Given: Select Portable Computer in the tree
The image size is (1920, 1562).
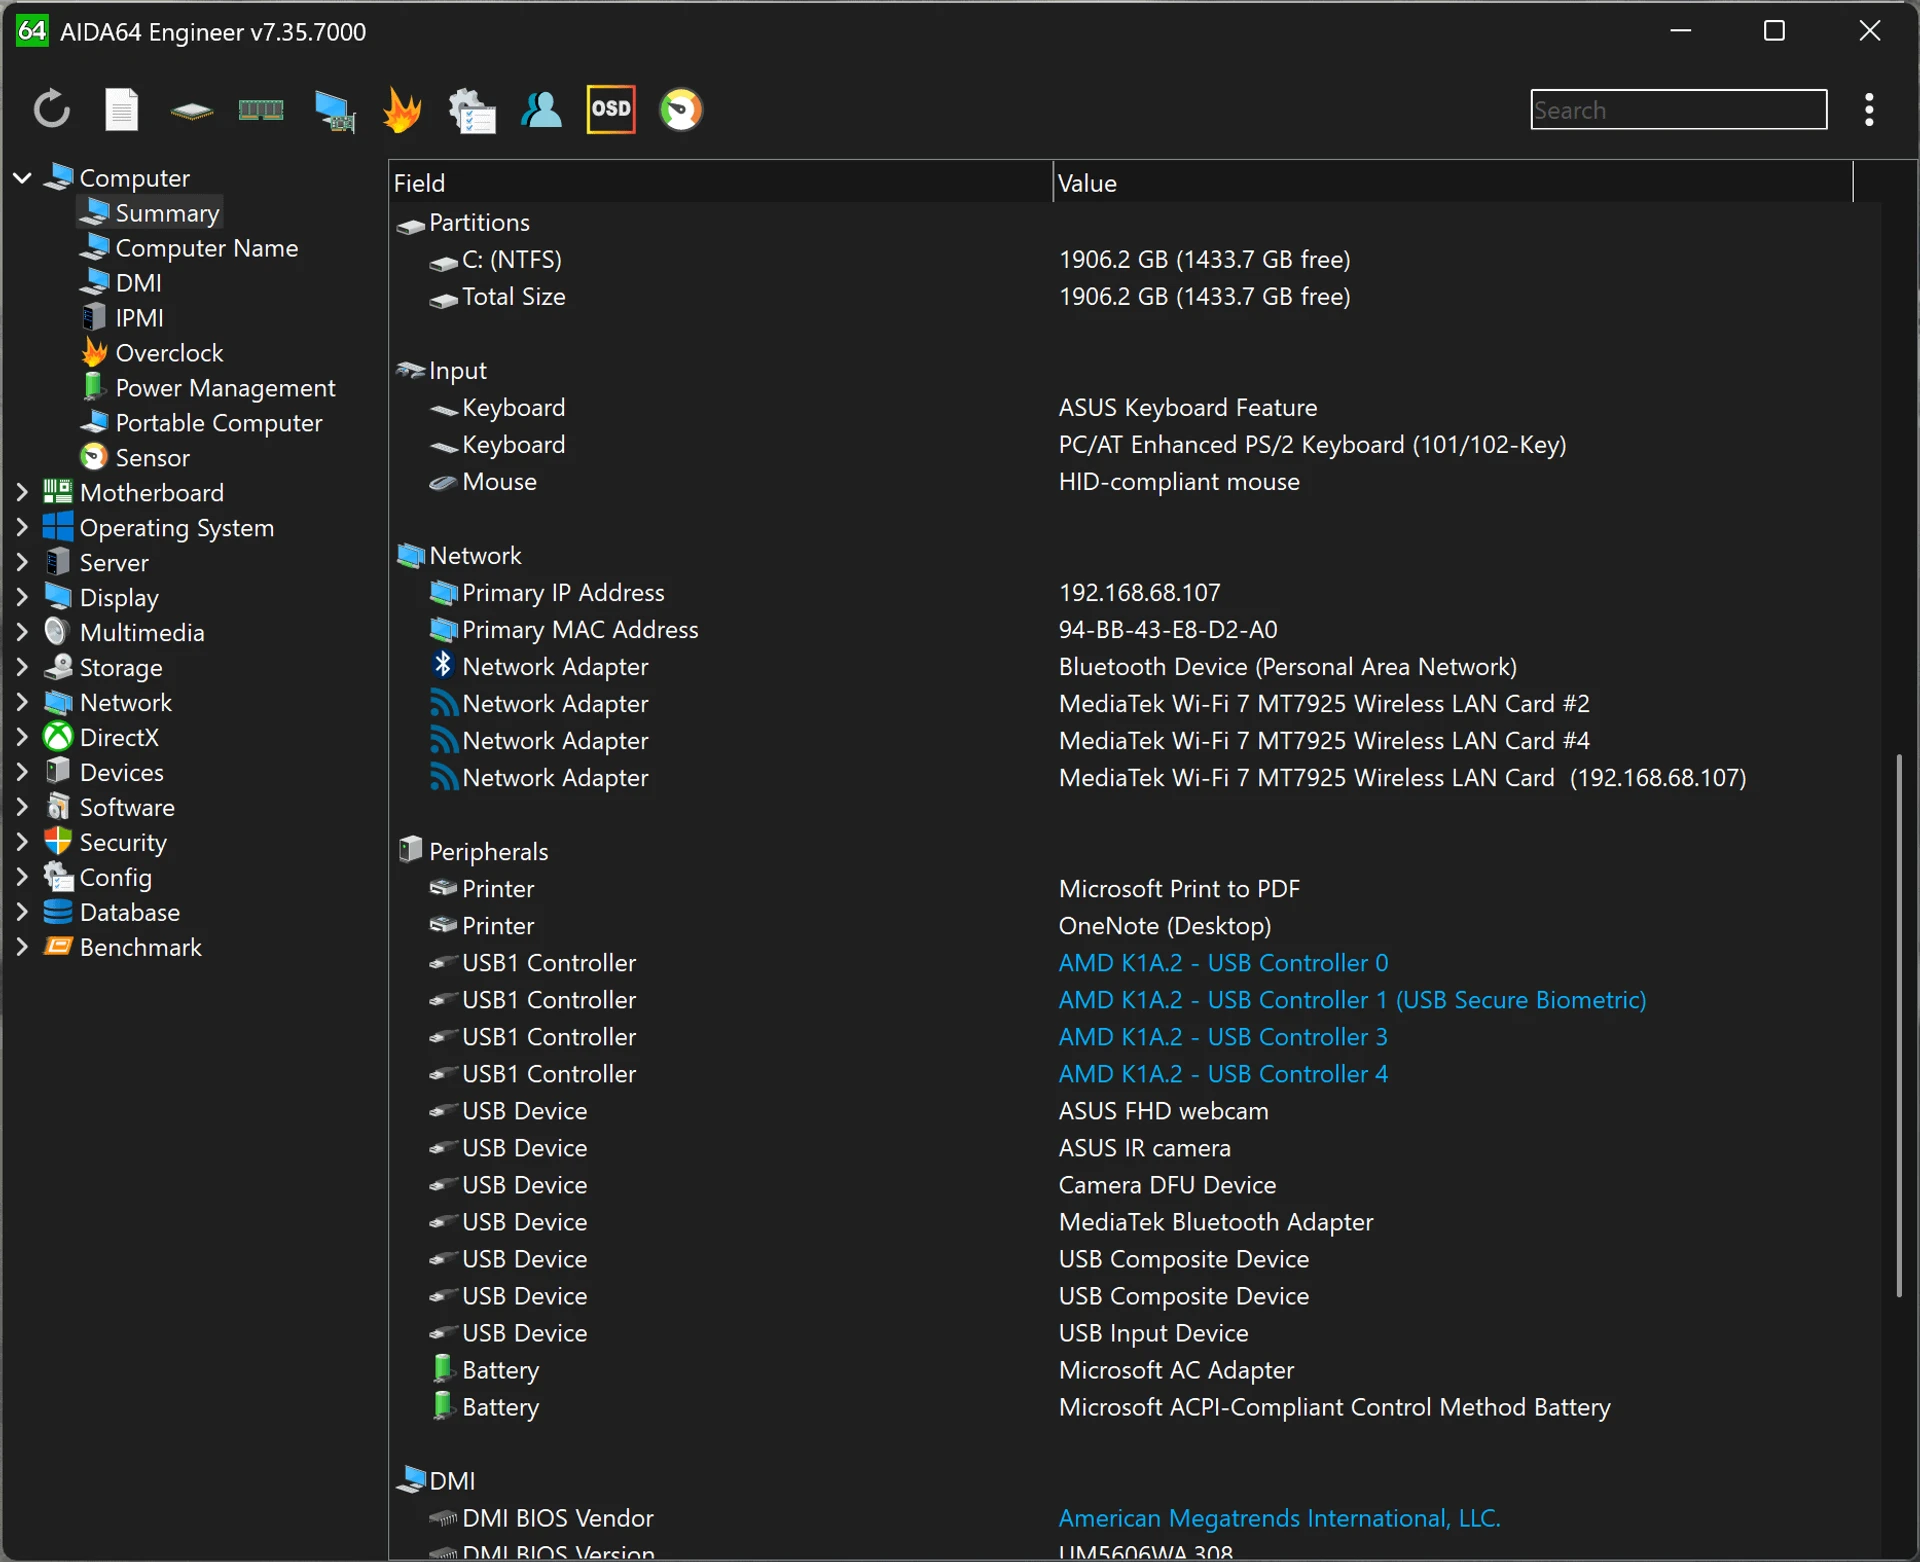Looking at the screenshot, I should pyautogui.click(x=201, y=423).
